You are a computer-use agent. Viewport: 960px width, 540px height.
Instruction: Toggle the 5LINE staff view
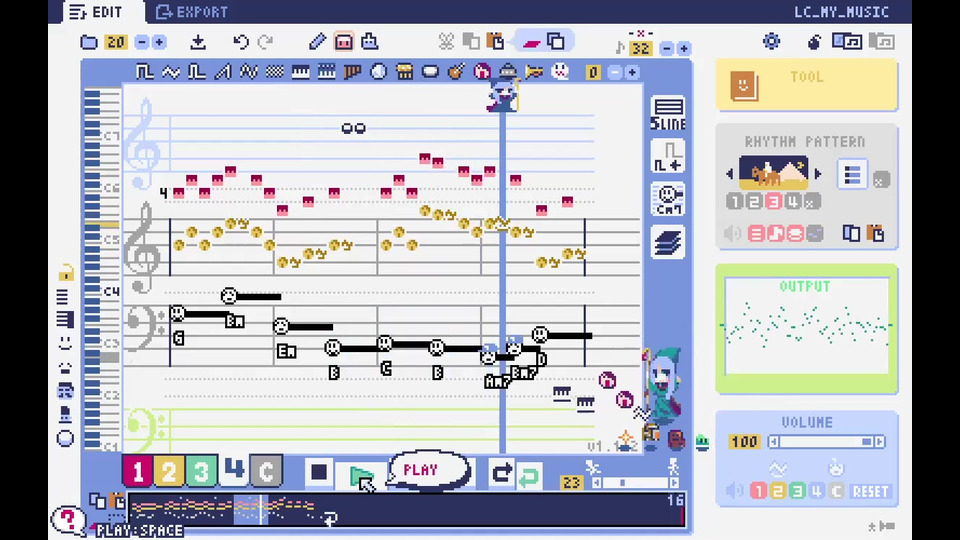668,113
